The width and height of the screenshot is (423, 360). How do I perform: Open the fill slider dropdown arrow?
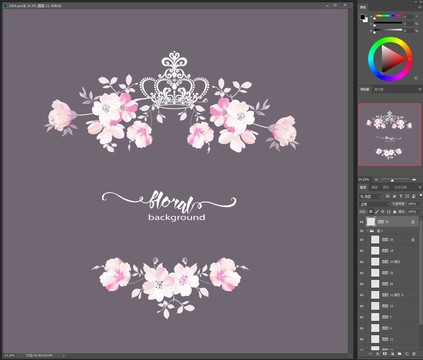(x=420, y=212)
